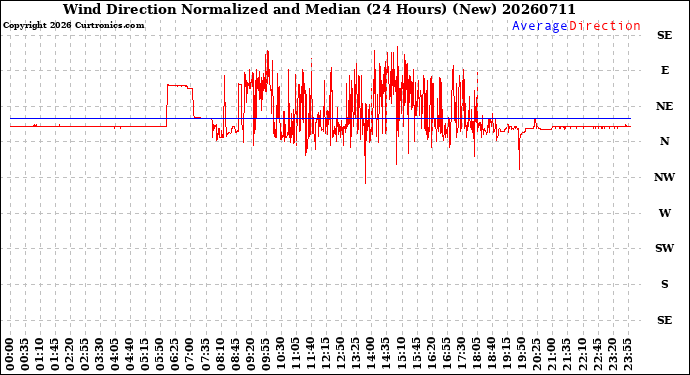Click the chart title text
Screen dimensions: 690x375
319,9
